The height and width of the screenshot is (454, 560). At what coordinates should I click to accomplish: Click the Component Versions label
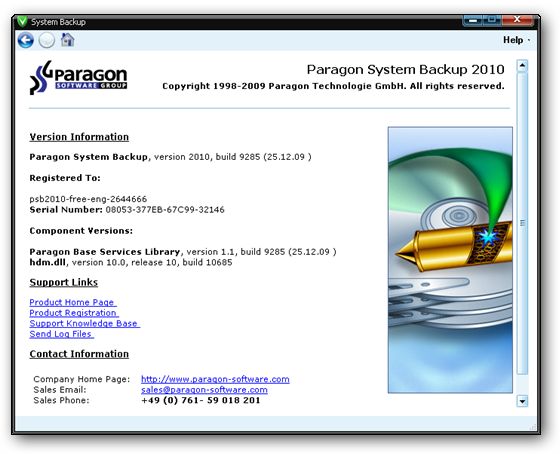[81, 231]
